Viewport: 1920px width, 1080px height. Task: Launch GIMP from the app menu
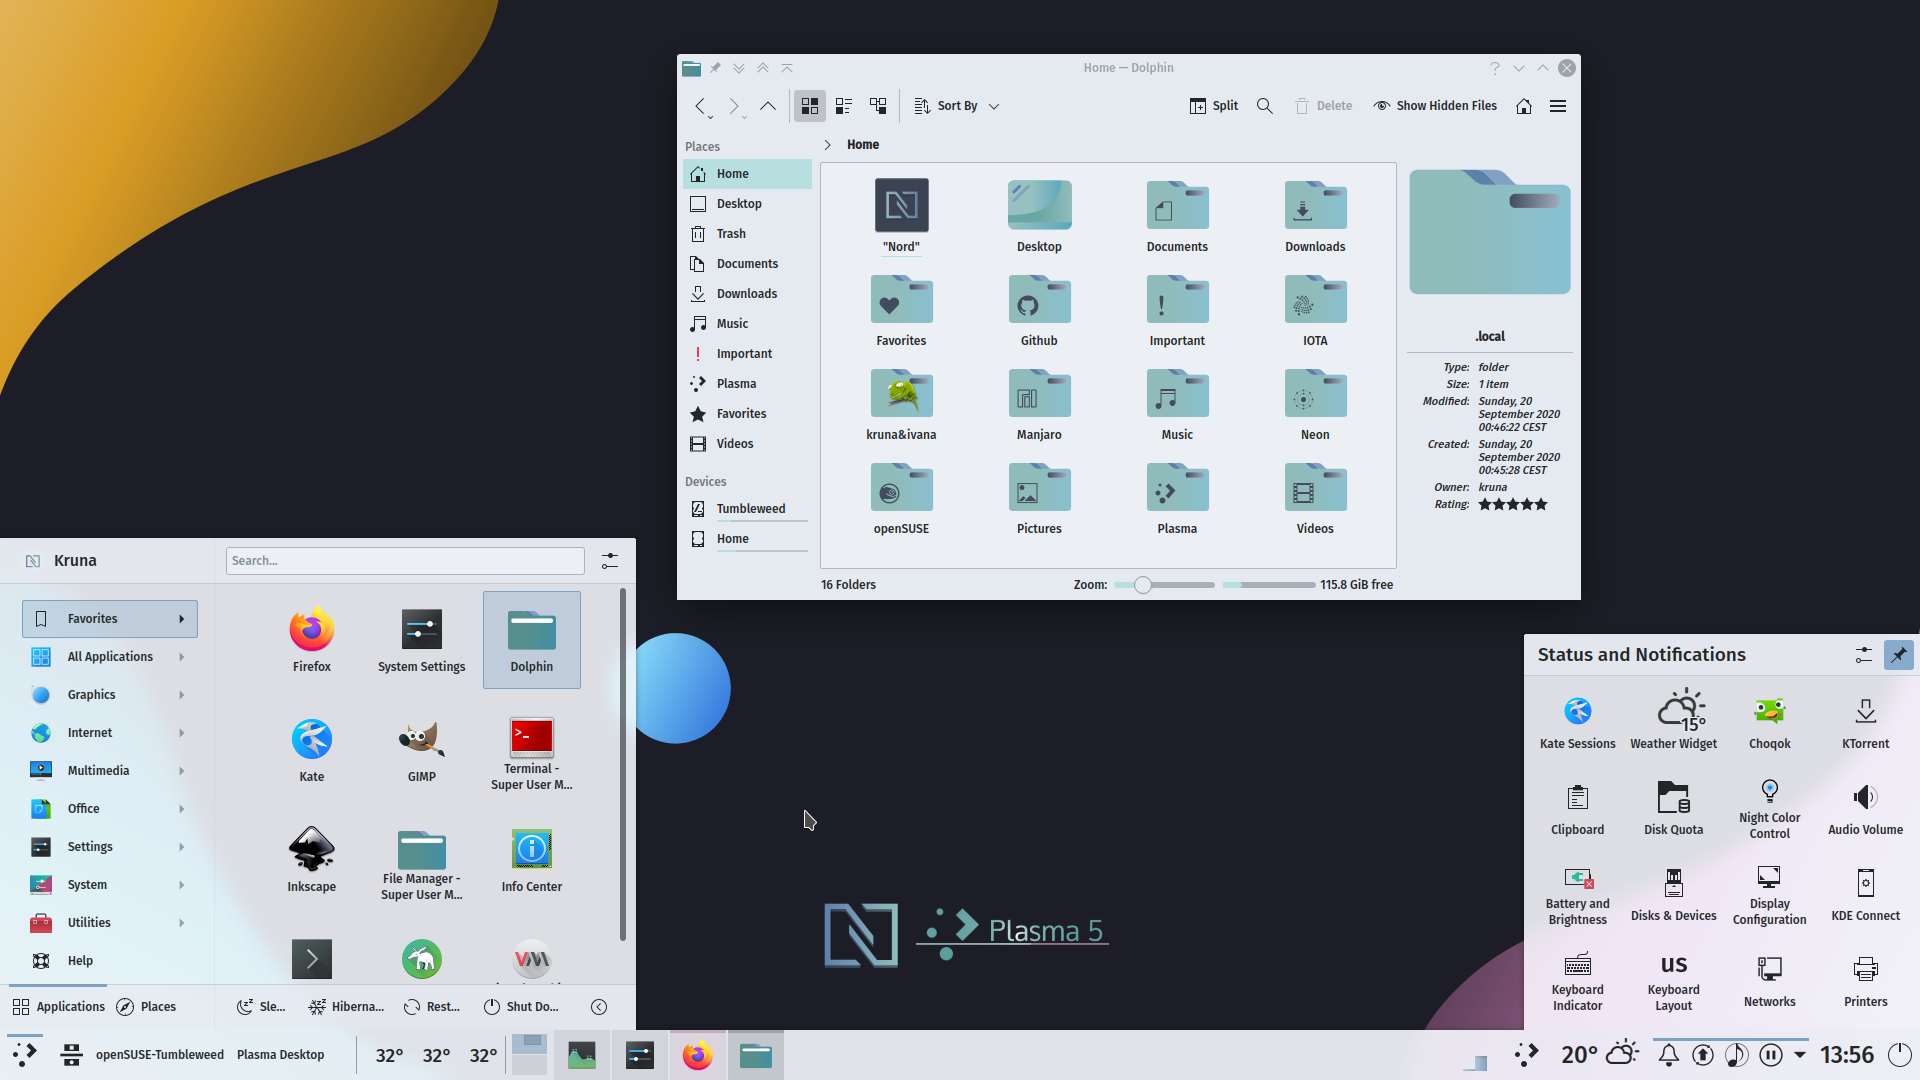[421, 750]
